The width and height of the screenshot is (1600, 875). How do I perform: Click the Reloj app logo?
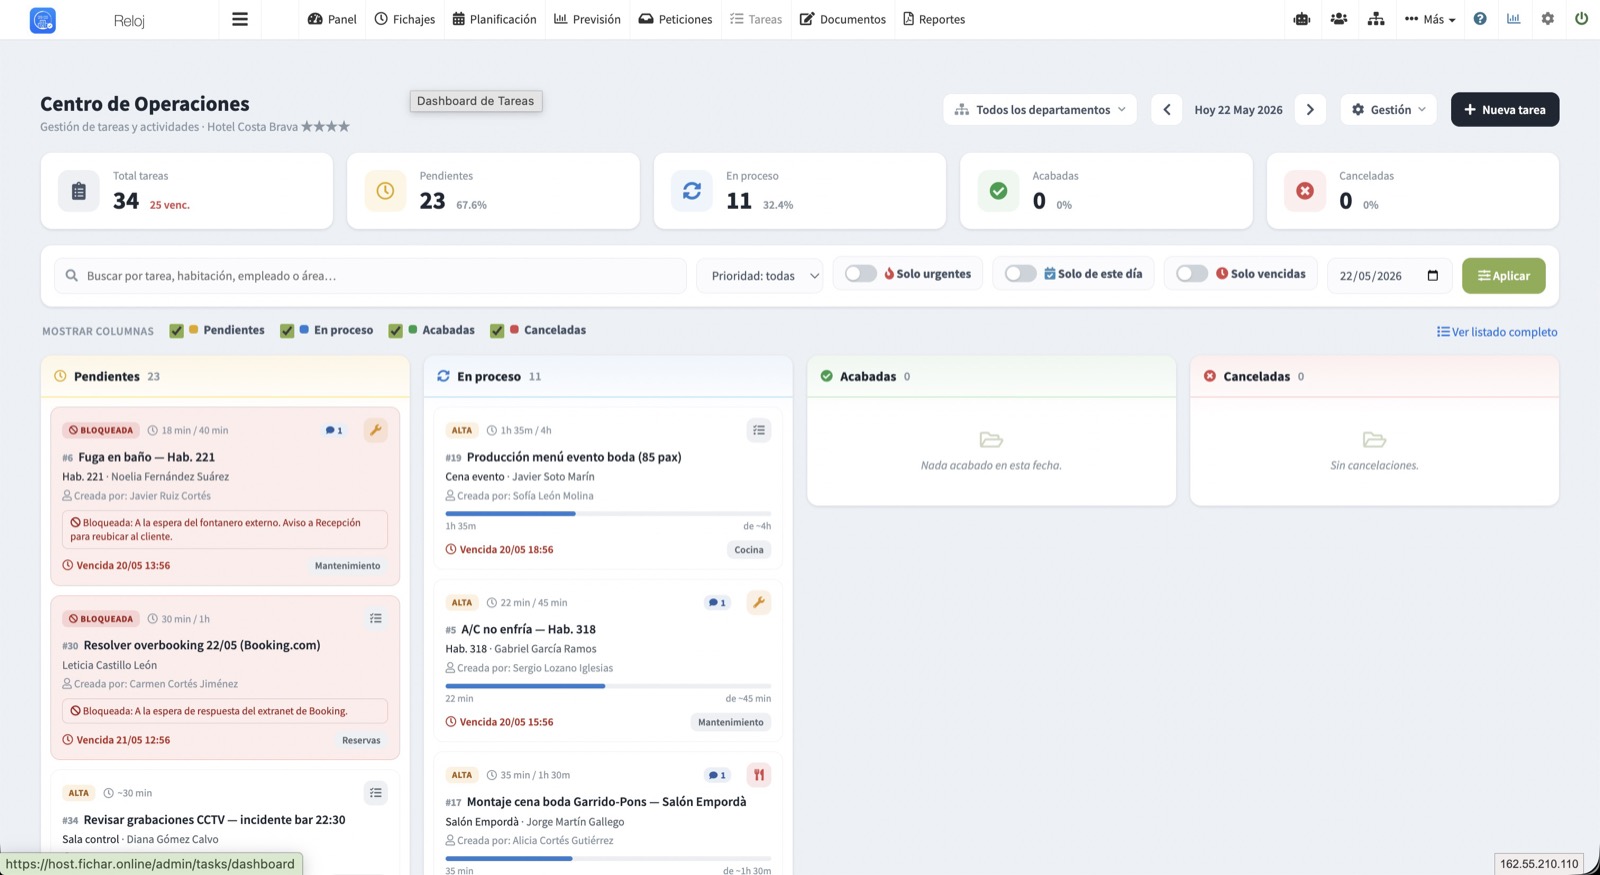point(43,20)
